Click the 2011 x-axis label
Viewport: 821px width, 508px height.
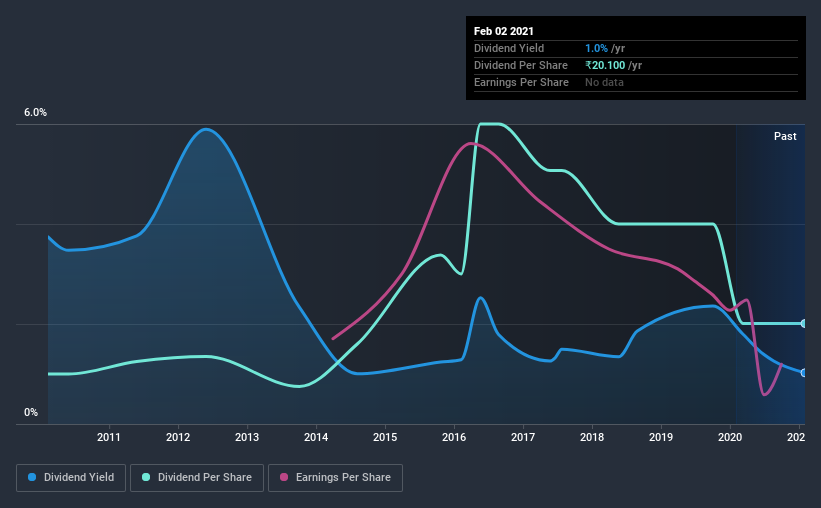point(109,437)
